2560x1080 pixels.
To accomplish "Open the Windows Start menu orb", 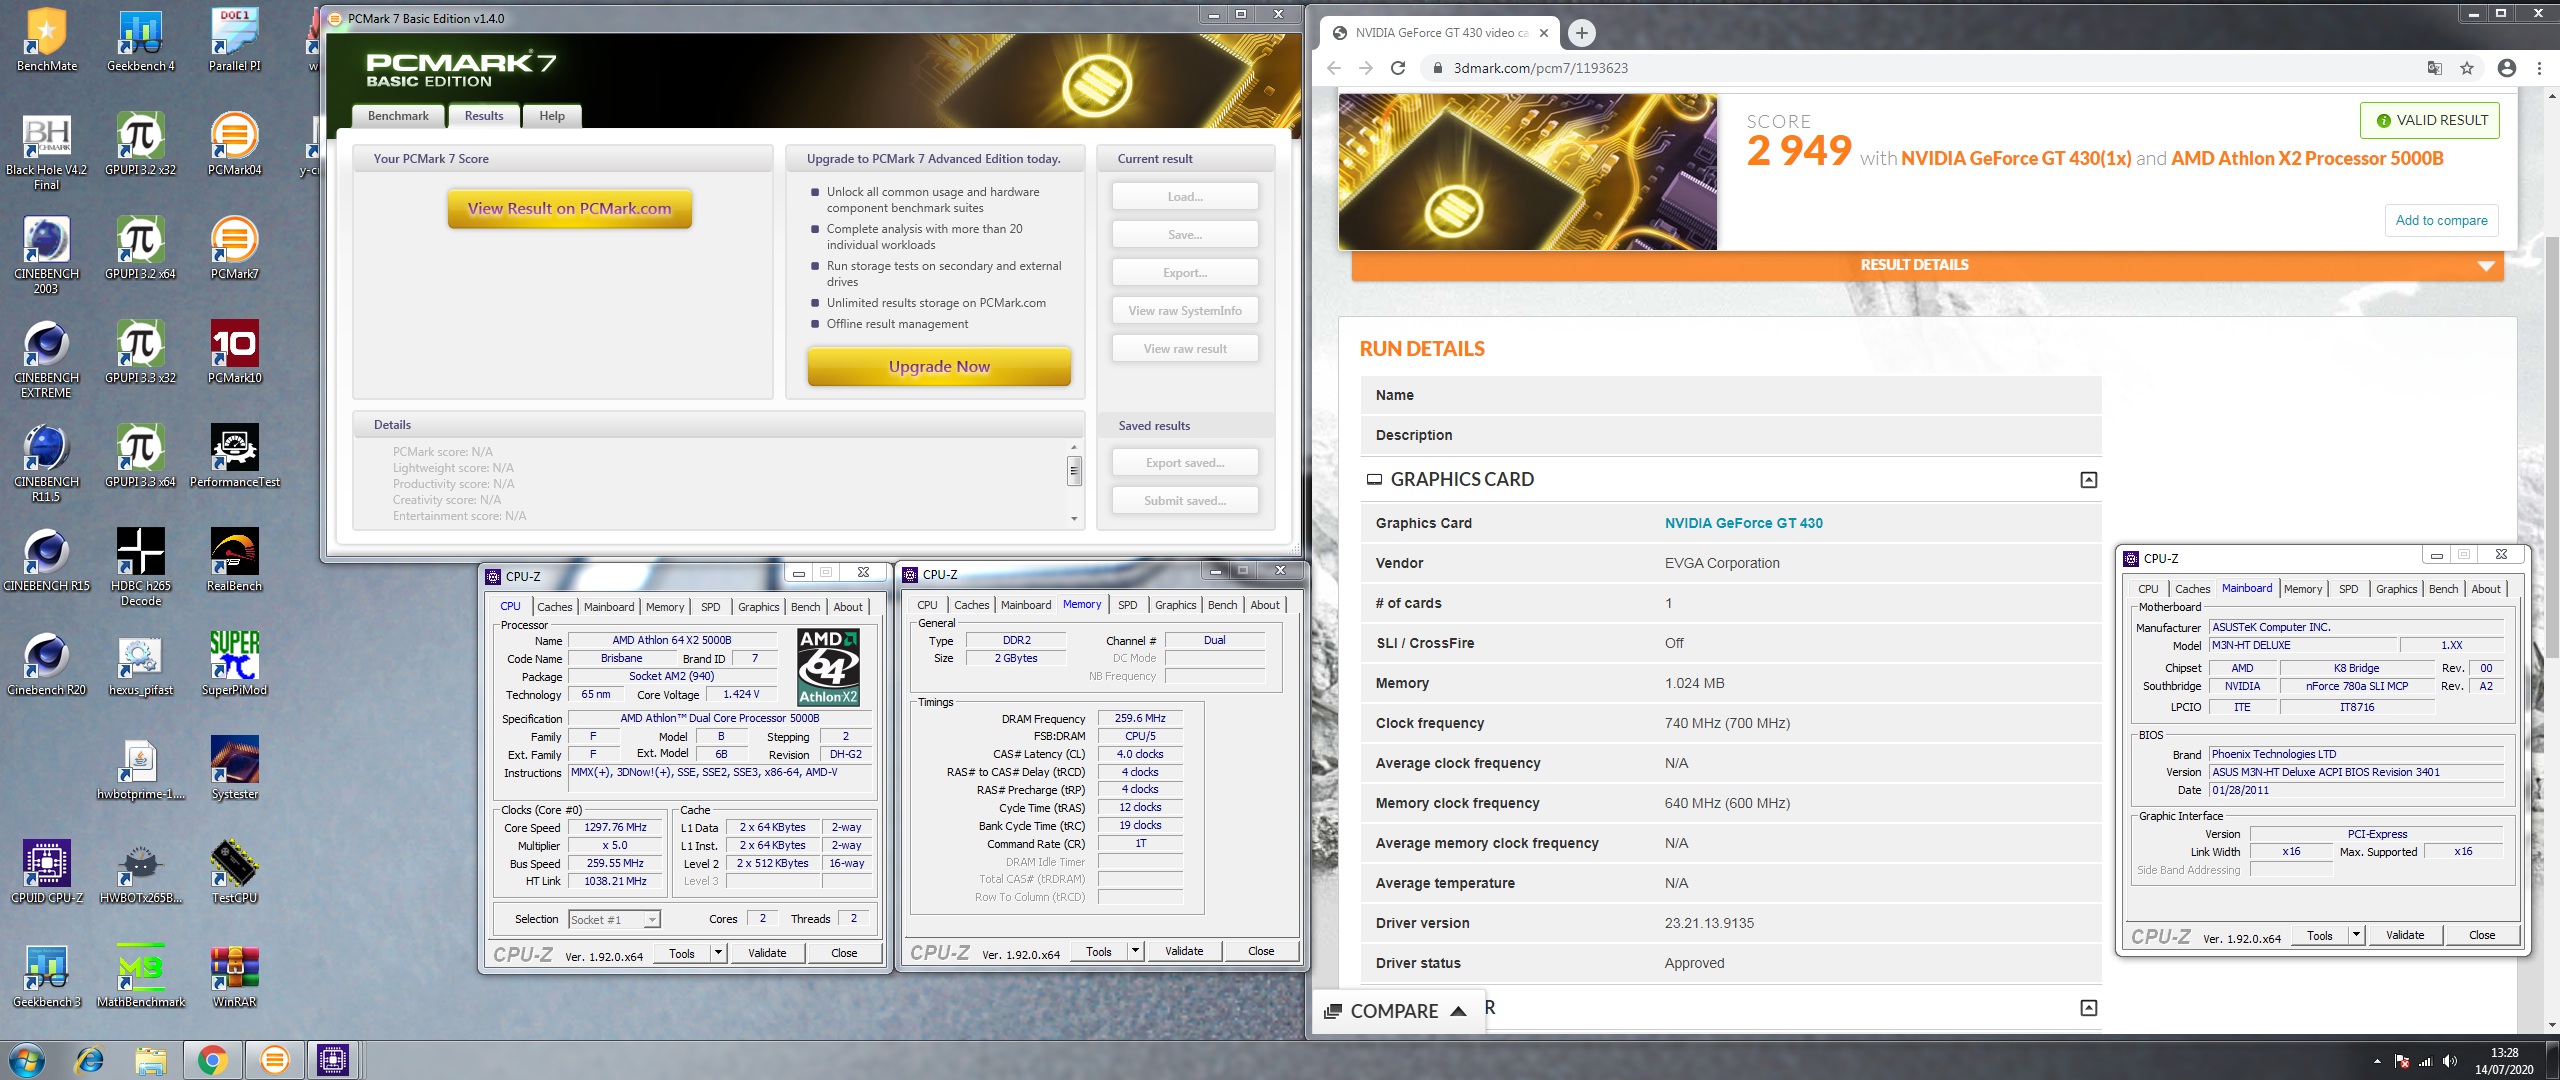I will (27, 1059).
